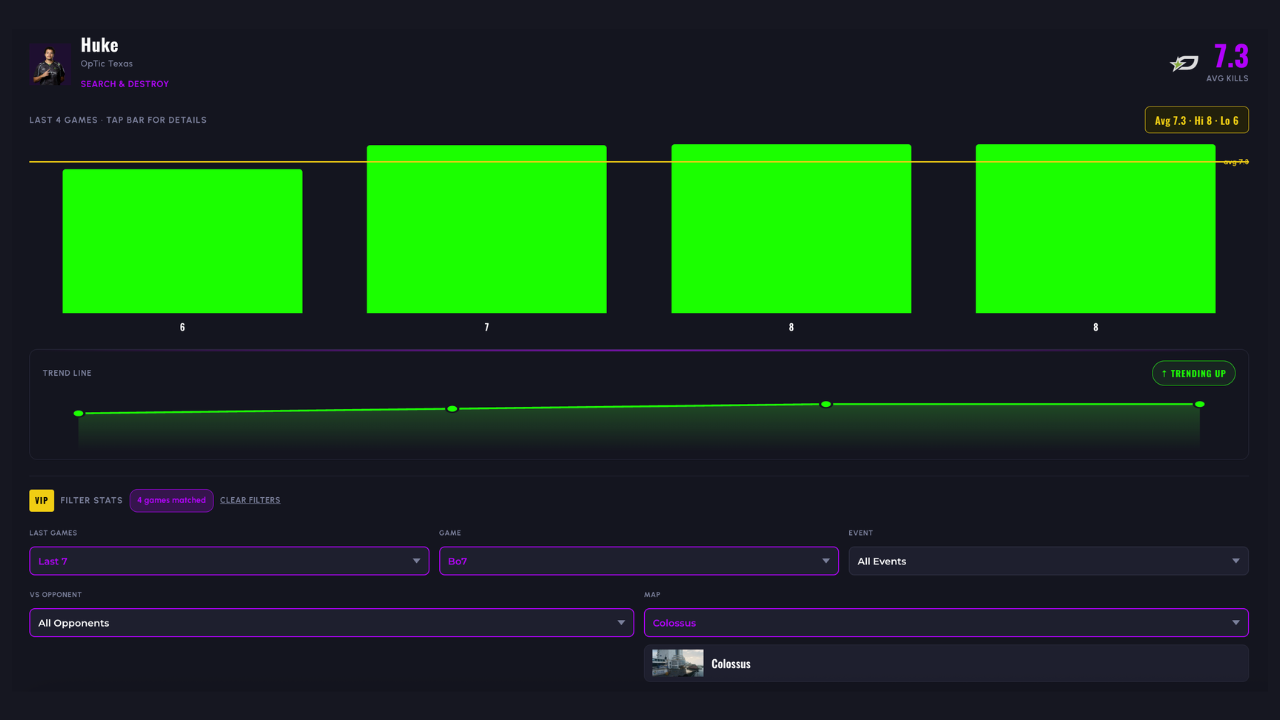Click the 'Trend Line' panel label
The image size is (1280, 720).
pos(67,373)
